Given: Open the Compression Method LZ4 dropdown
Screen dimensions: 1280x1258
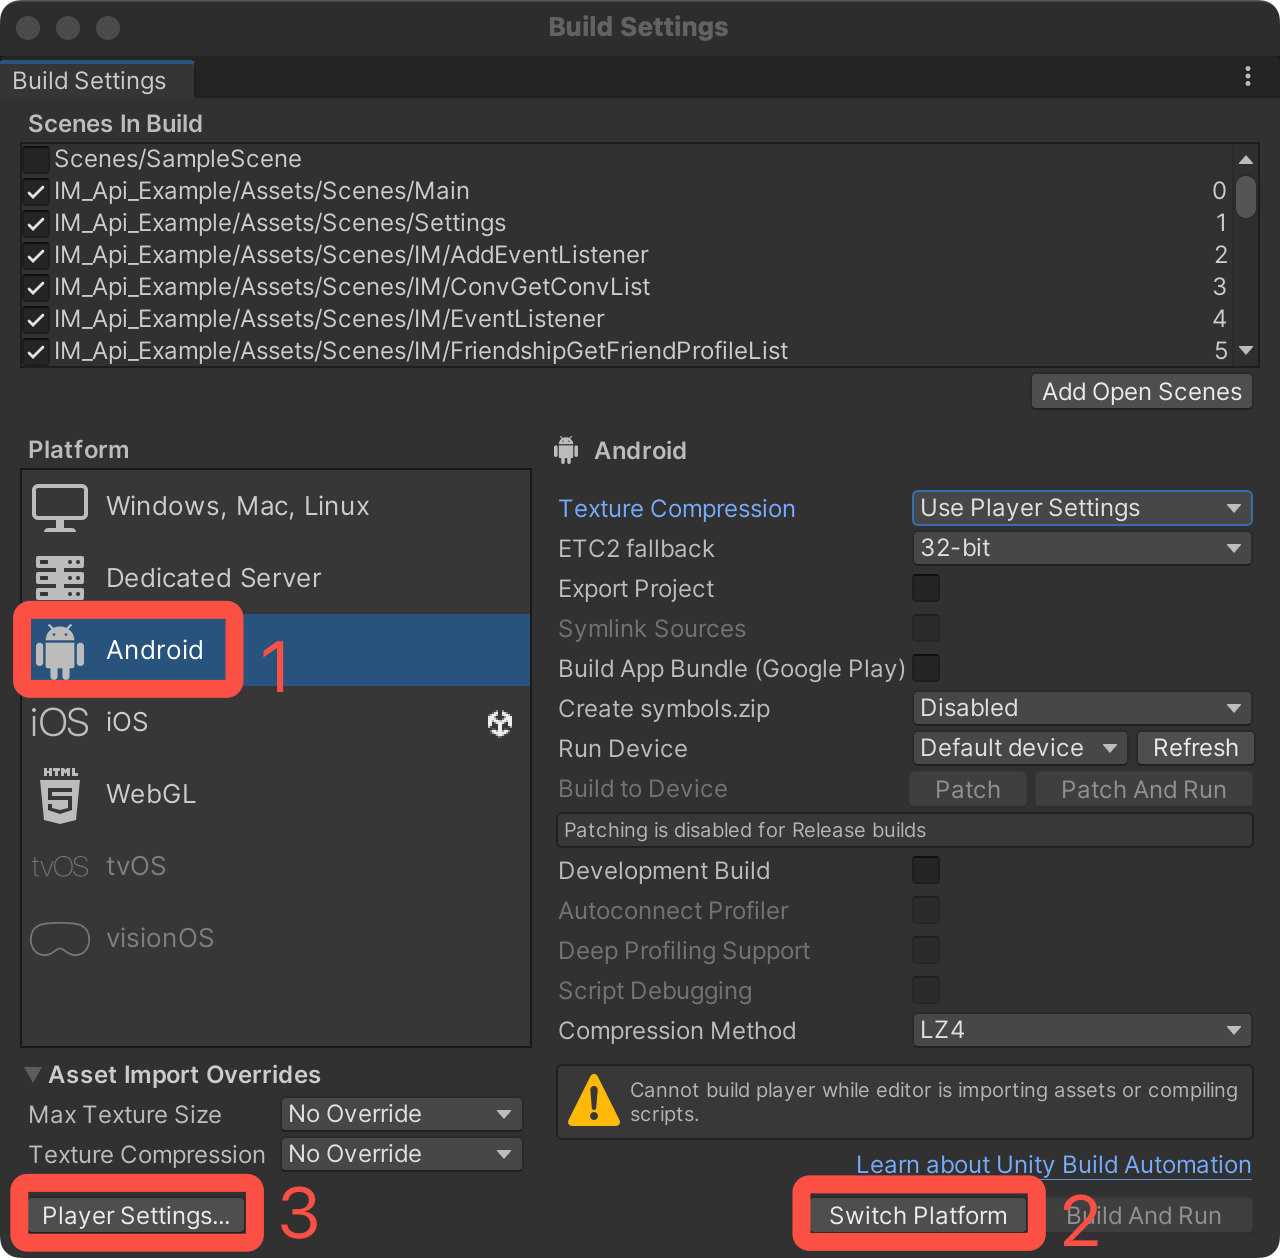Looking at the screenshot, I should tap(1081, 1030).
